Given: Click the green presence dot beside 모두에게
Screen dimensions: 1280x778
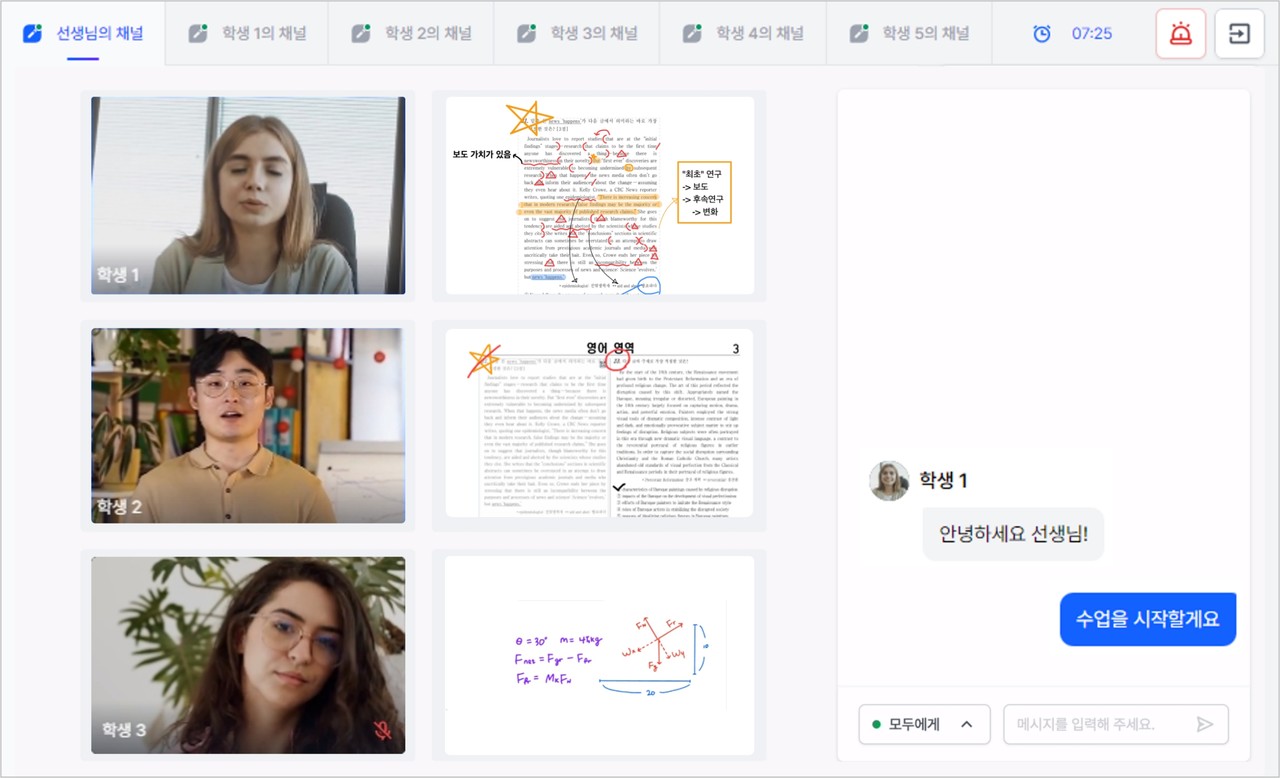Looking at the screenshot, I should point(875,724).
